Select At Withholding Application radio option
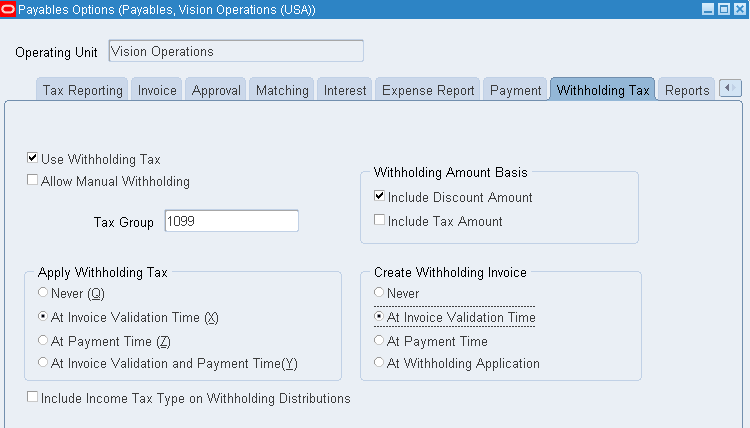Screen dimensions: 750x428 [379, 363]
